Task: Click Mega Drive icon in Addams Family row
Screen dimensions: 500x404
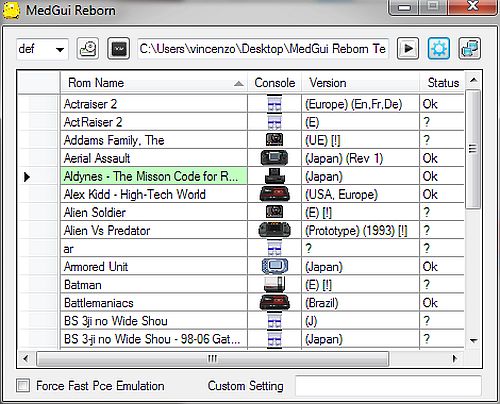Action: (274, 140)
